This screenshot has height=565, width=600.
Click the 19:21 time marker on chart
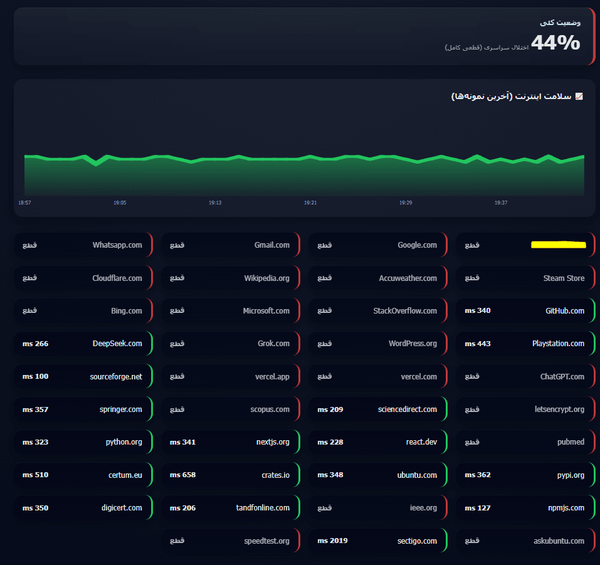310,203
